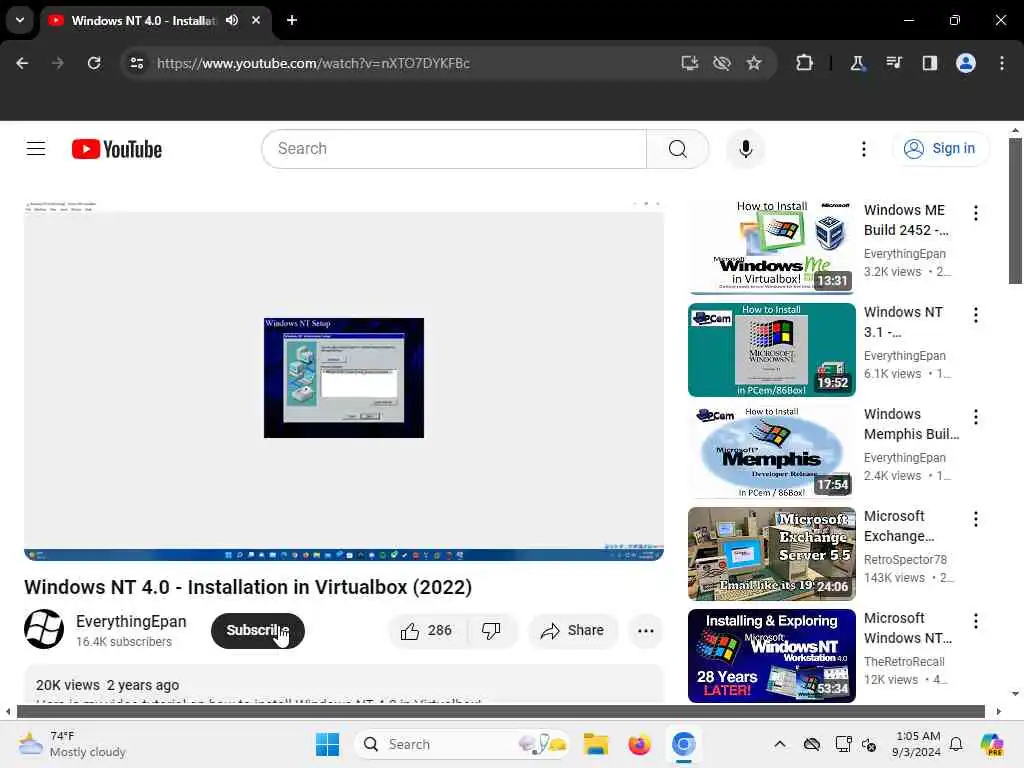The width and height of the screenshot is (1024, 768).
Task: Click the video player area
Action: click(x=344, y=381)
